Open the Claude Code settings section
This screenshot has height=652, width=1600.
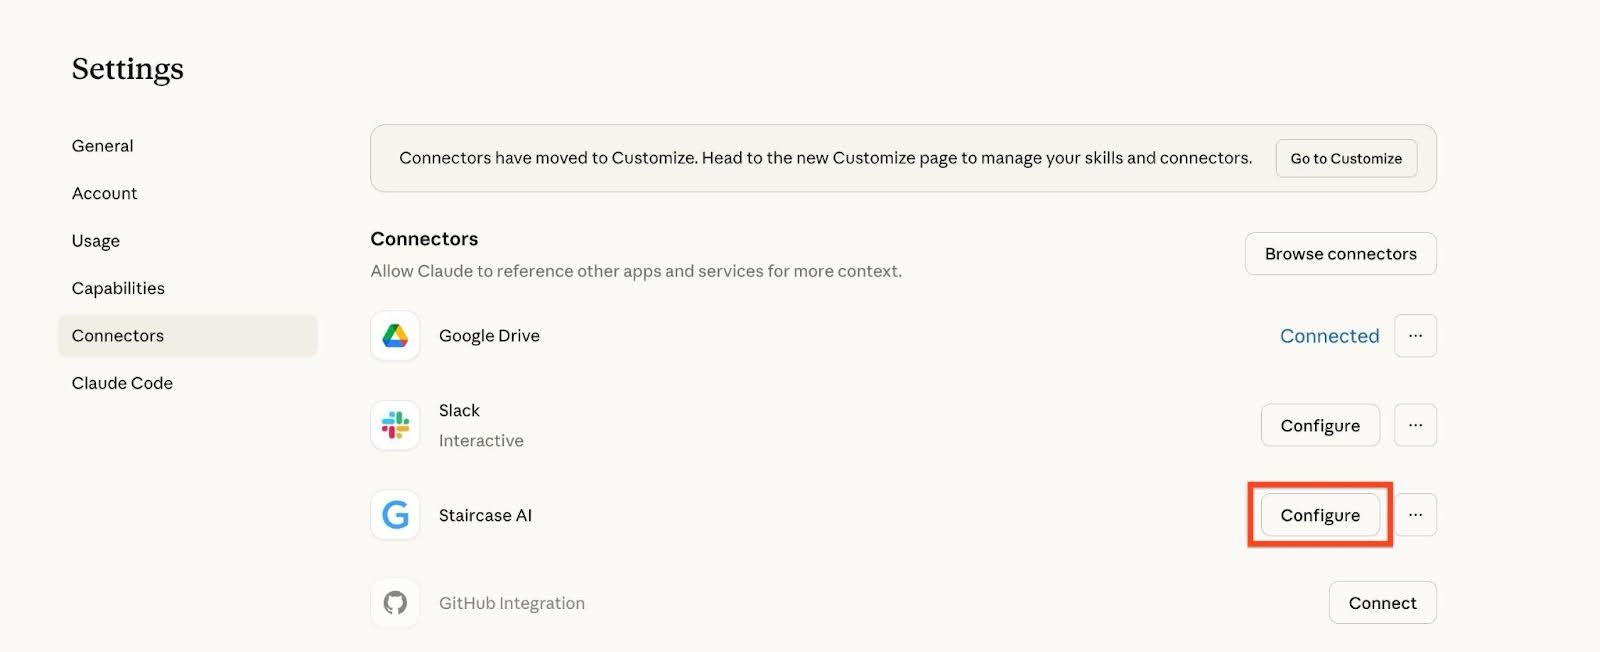pos(121,382)
